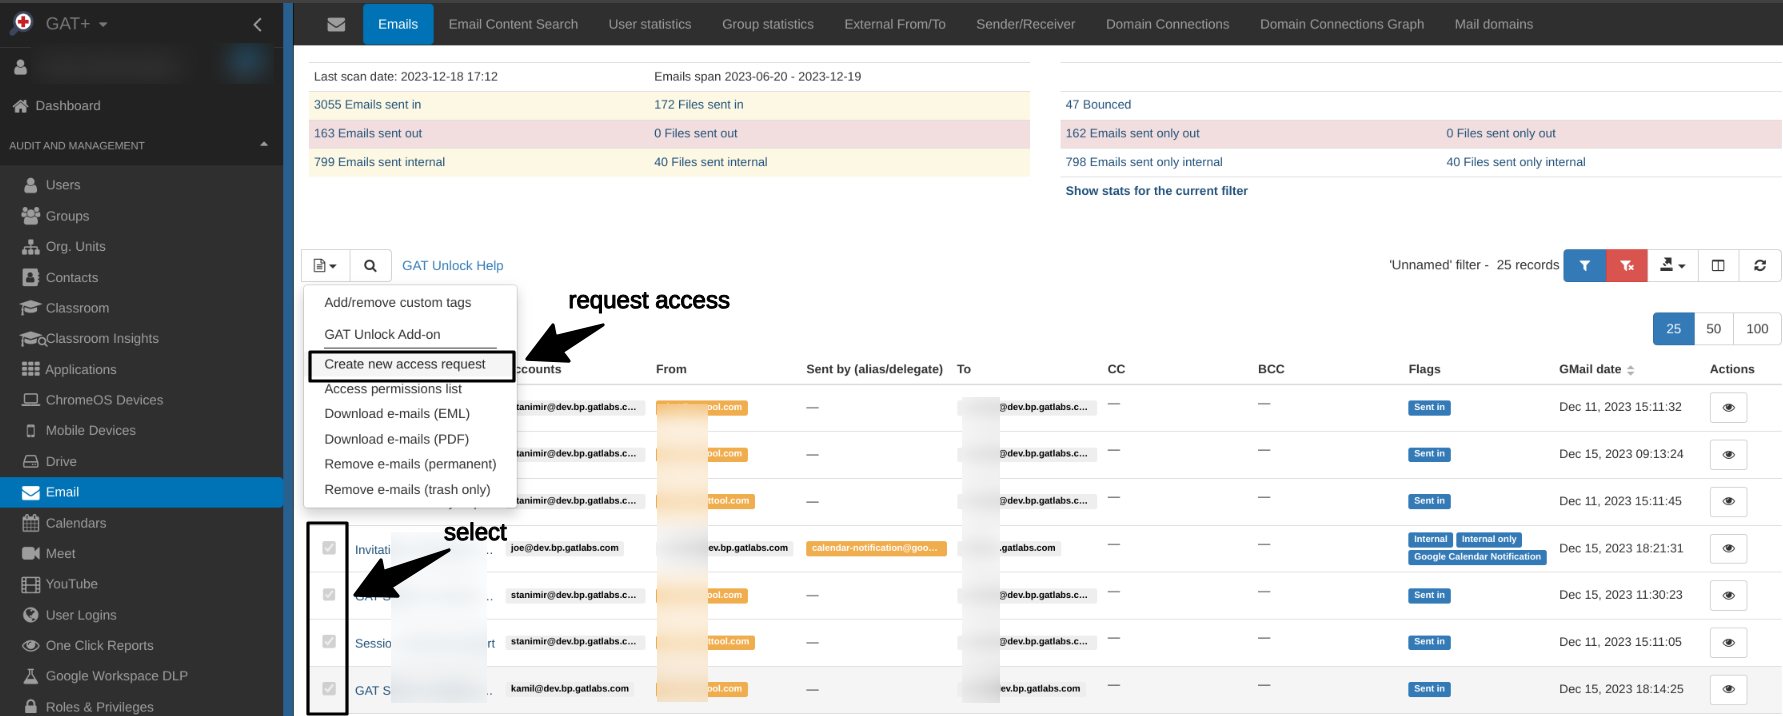Open Drive in the sidebar

[x=61, y=462]
